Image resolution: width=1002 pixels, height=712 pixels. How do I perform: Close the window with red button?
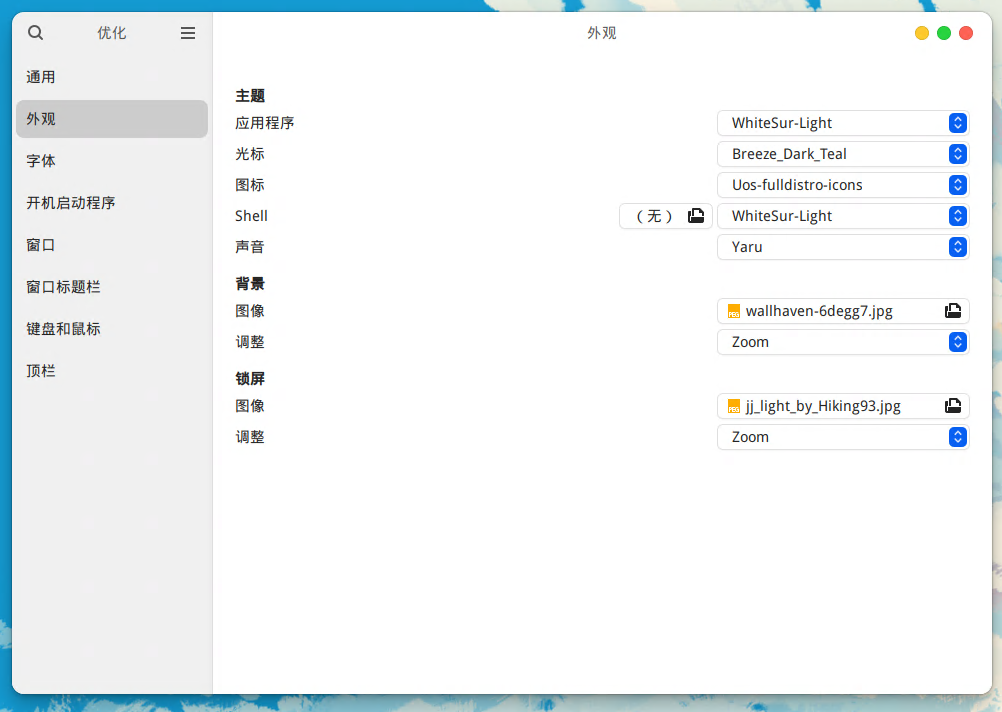(966, 33)
